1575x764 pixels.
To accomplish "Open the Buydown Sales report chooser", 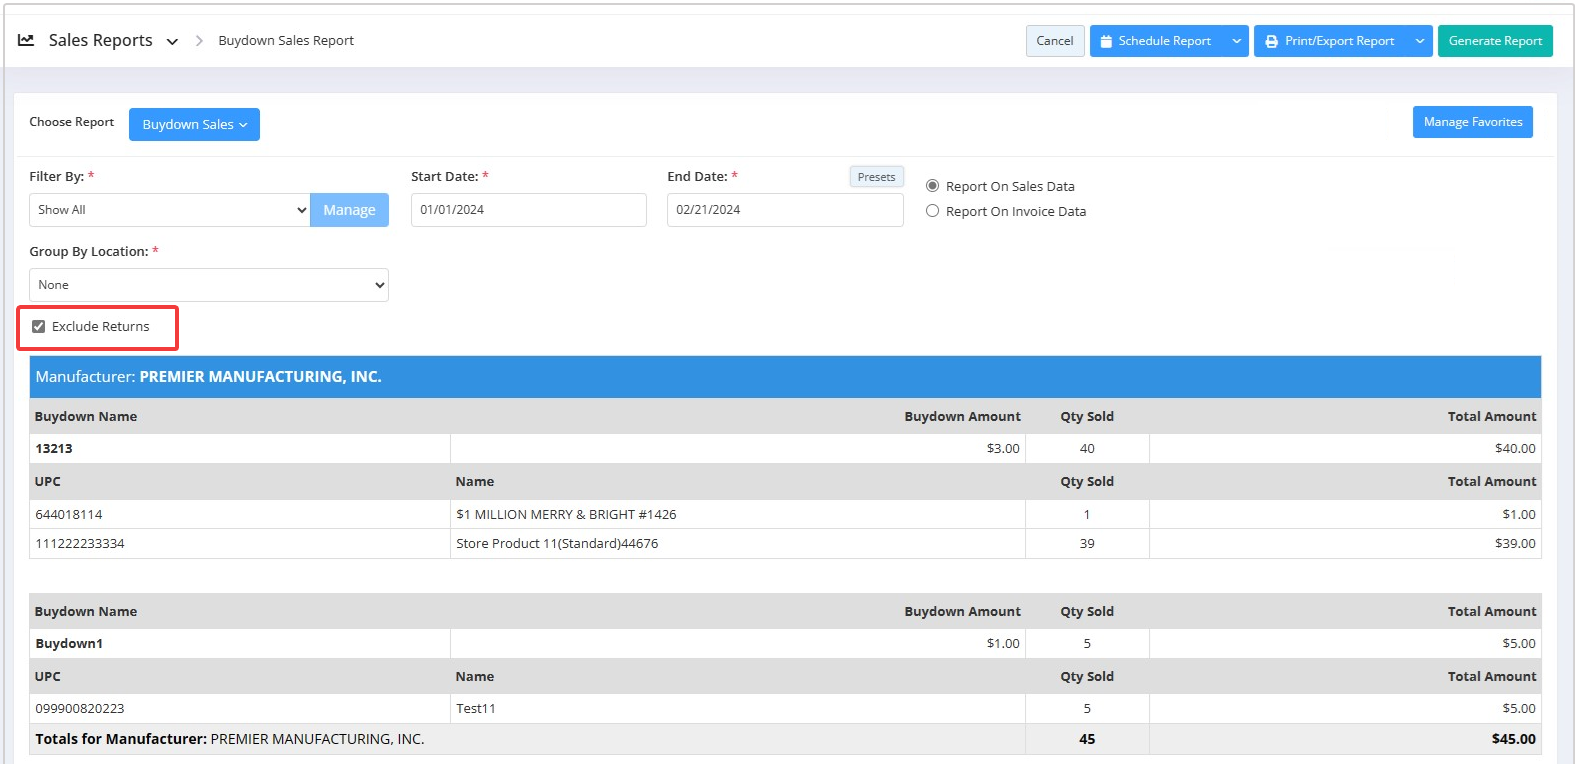I will point(194,125).
